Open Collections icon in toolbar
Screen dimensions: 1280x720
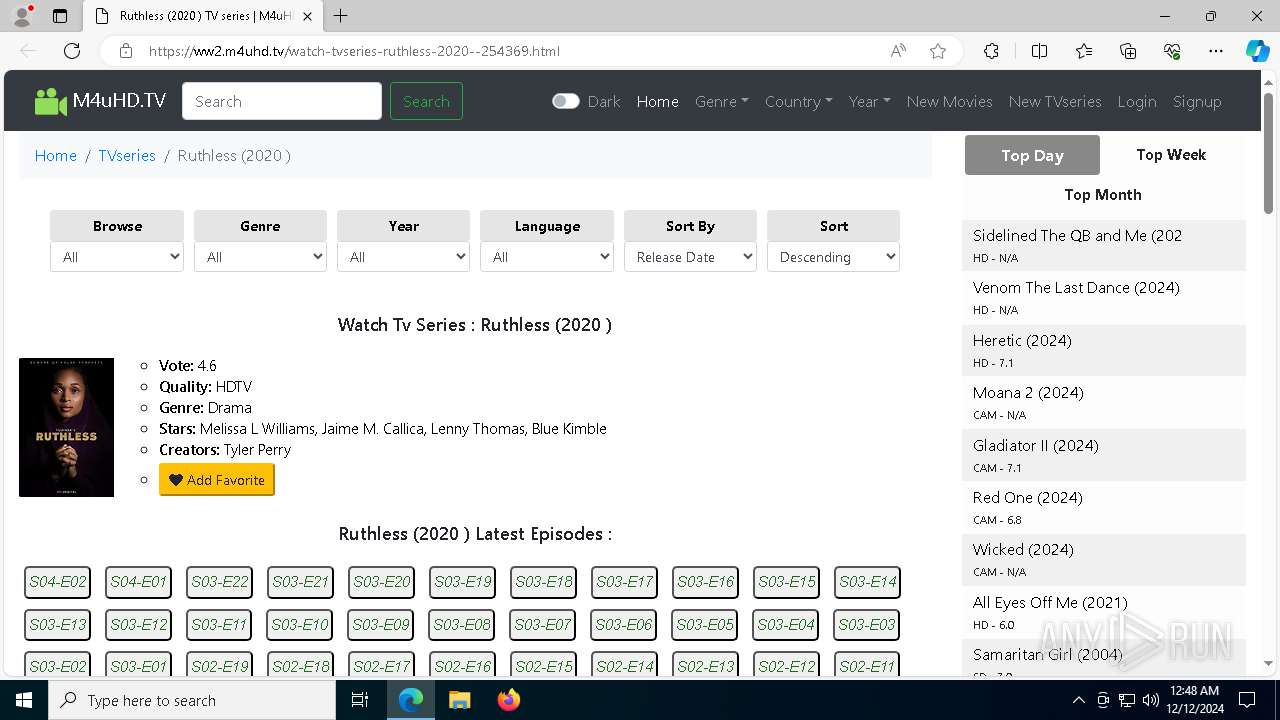pyautogui.click(x=1128, y=51)
